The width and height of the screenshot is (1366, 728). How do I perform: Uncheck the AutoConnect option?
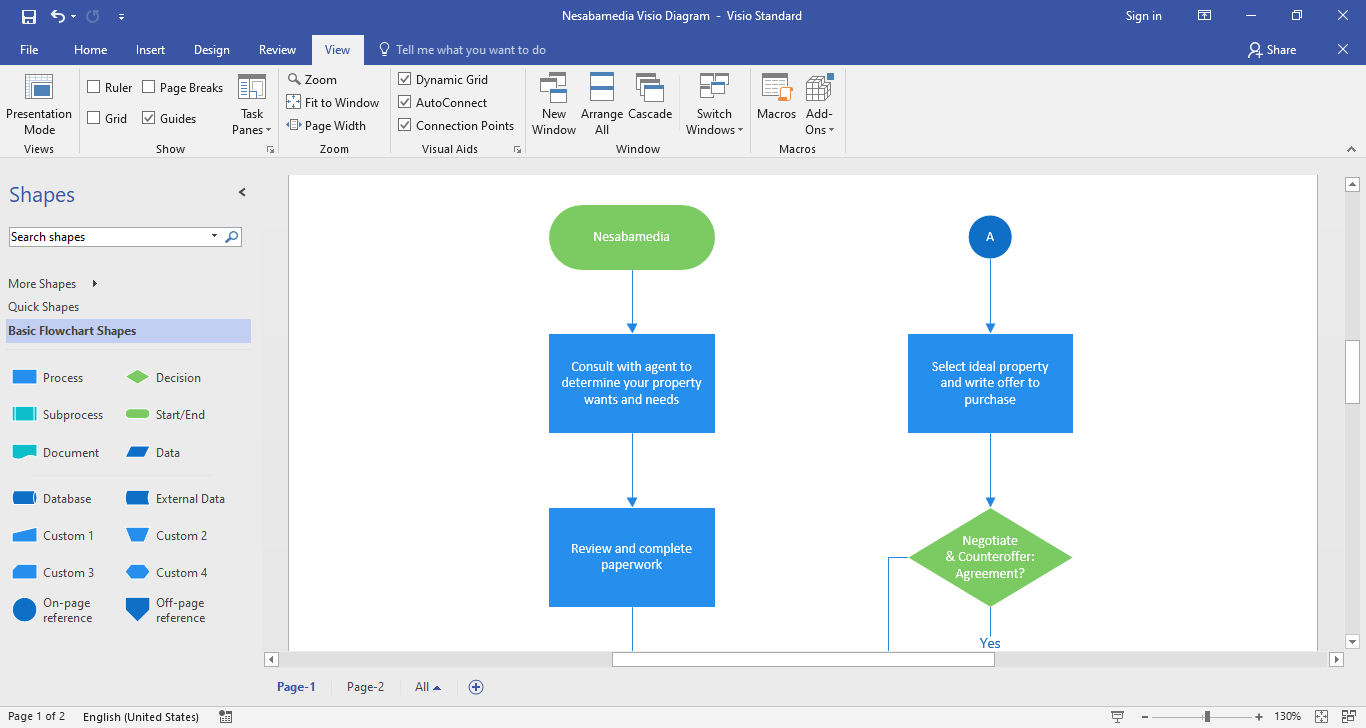[x=405, y=102]
